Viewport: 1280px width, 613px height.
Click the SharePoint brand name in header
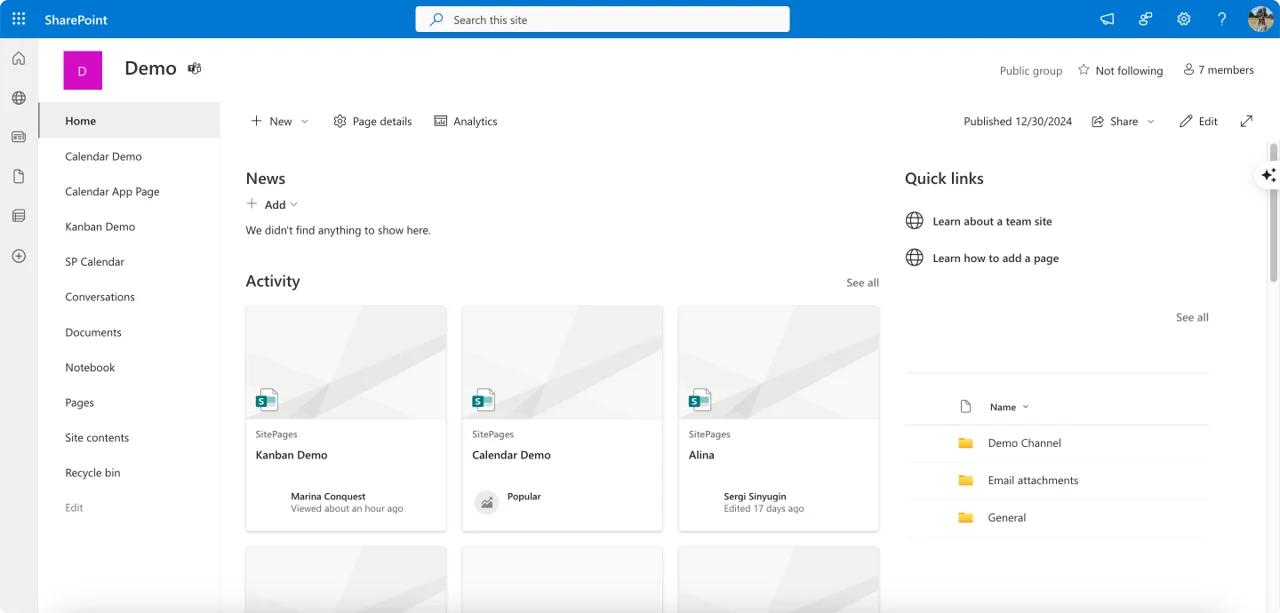[x=76, y=19]
